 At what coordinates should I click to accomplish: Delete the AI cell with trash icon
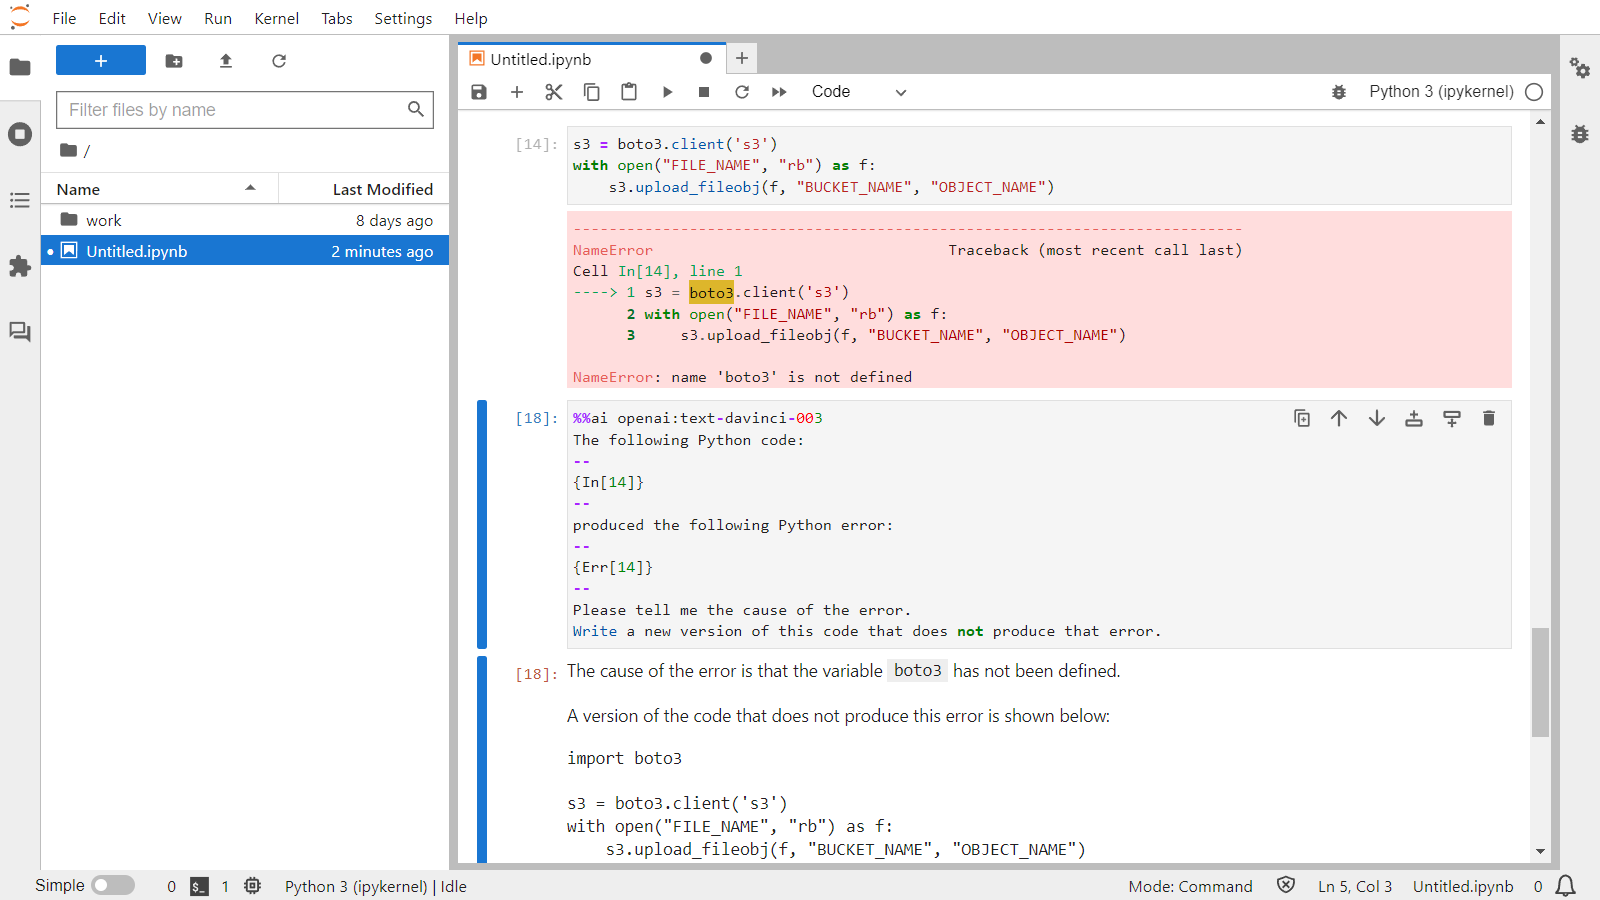(1489, 418)
